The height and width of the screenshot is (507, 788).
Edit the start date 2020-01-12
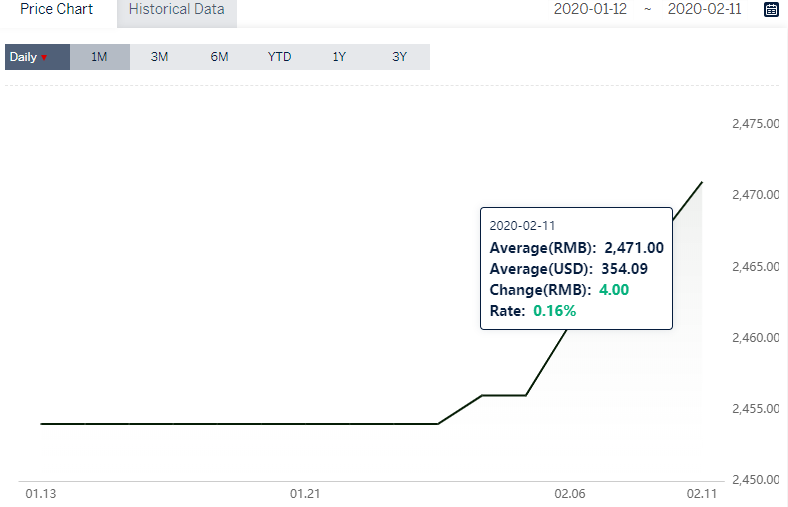(x=590, y=9)
